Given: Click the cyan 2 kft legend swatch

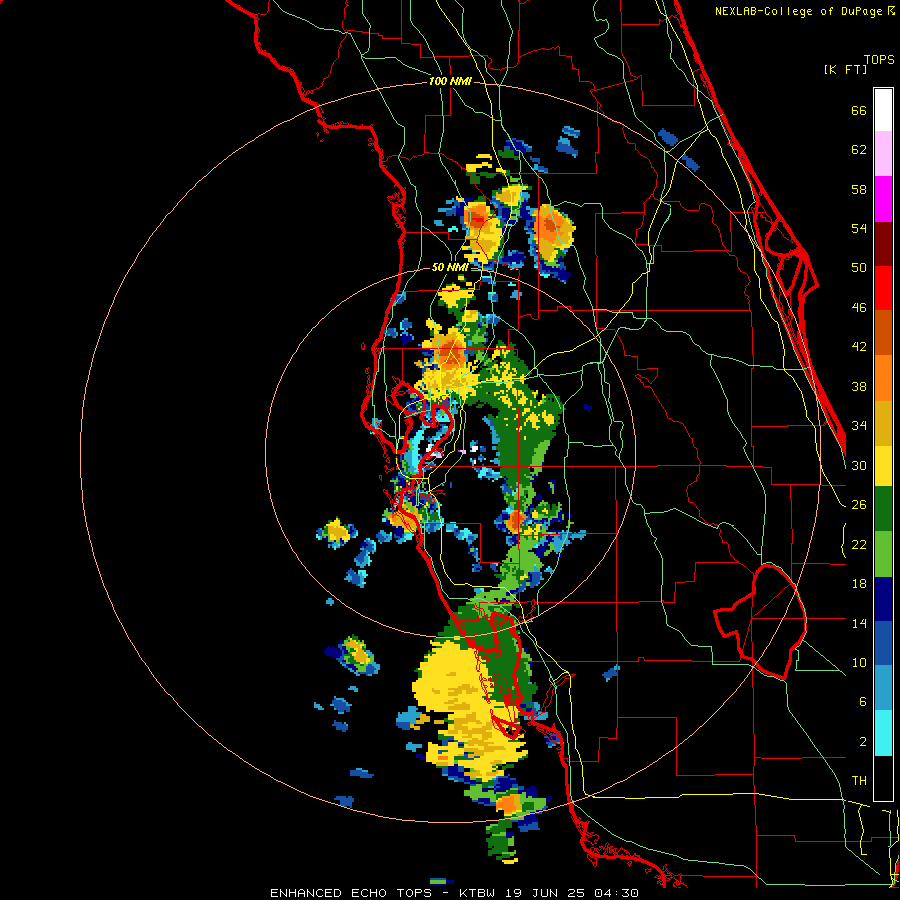Looking at the screenshot, I should click(883, 733).
